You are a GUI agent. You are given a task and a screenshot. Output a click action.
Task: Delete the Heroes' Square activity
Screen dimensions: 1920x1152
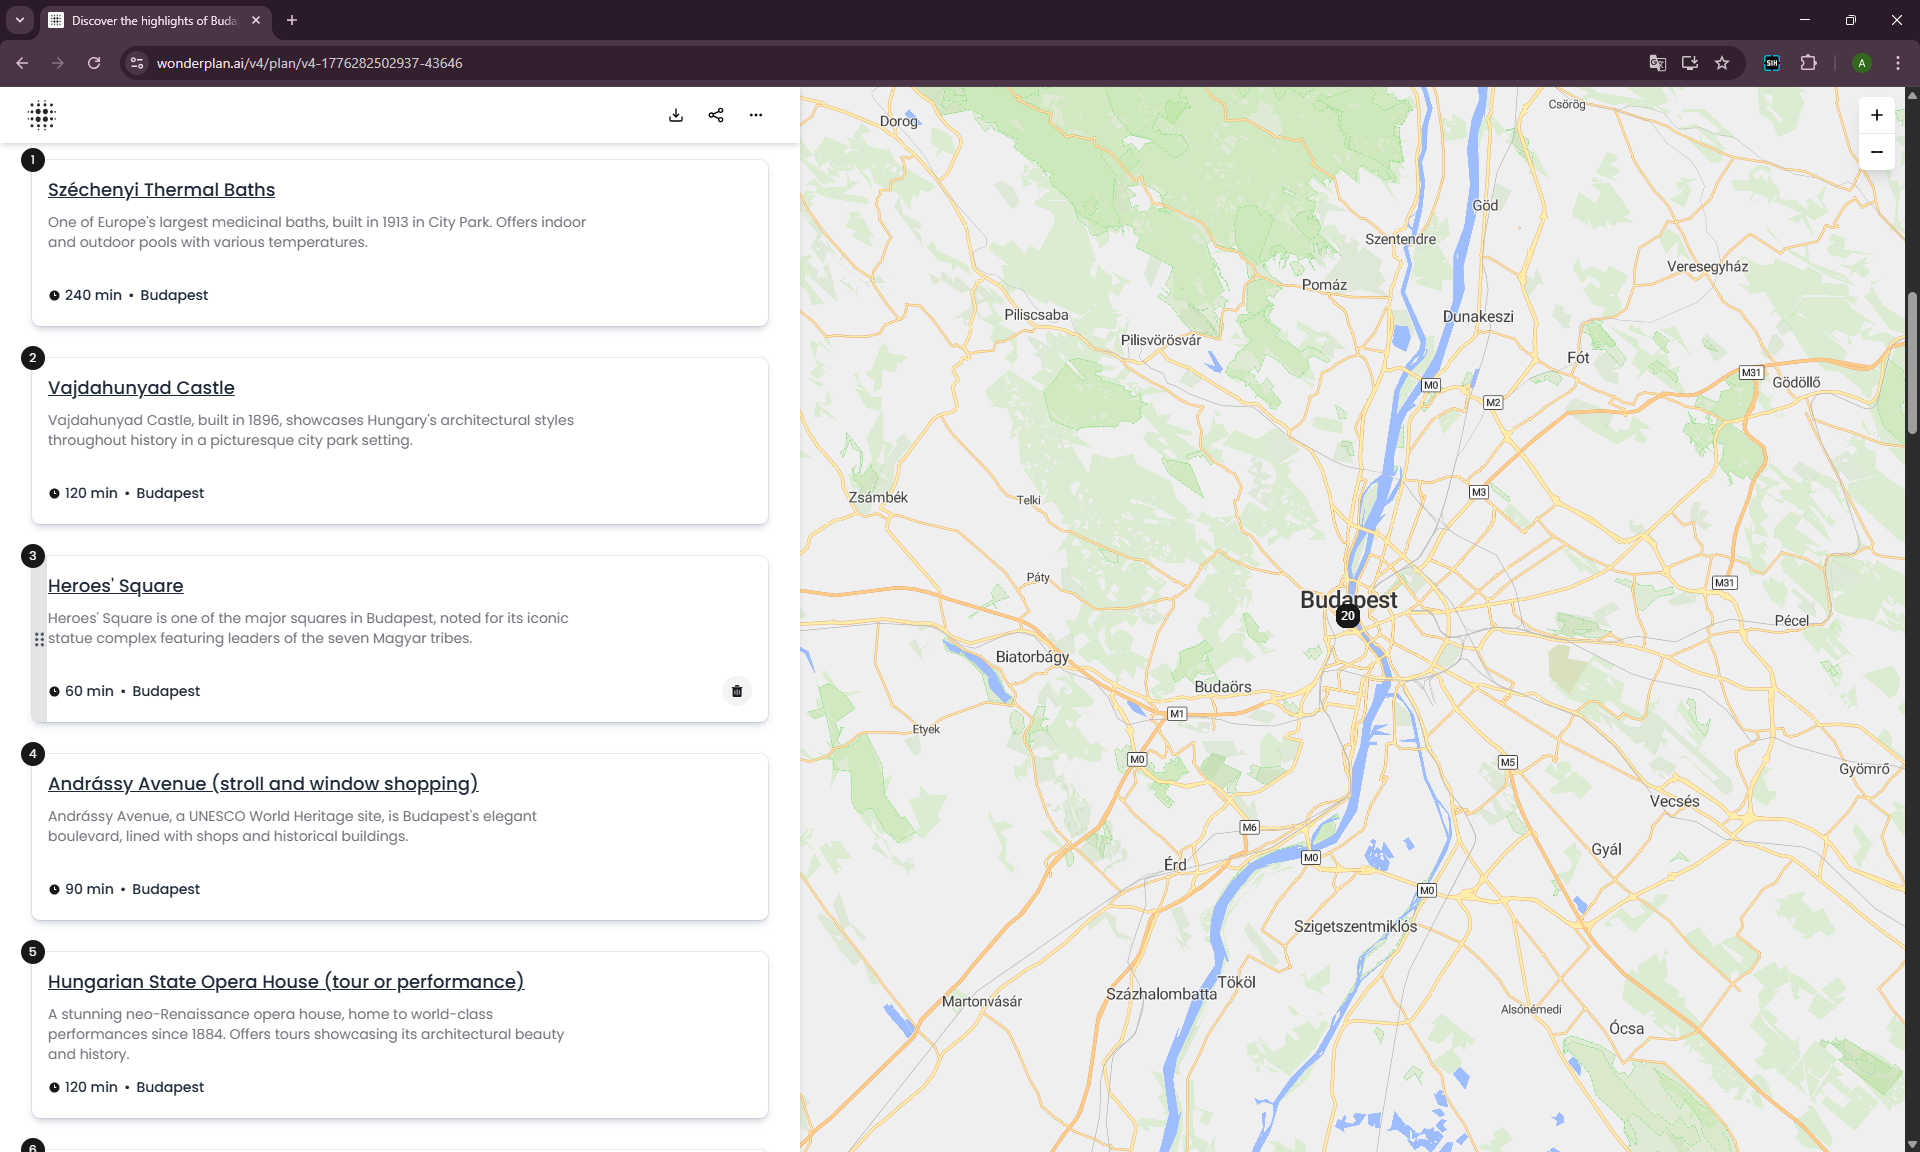pos(737,691)
